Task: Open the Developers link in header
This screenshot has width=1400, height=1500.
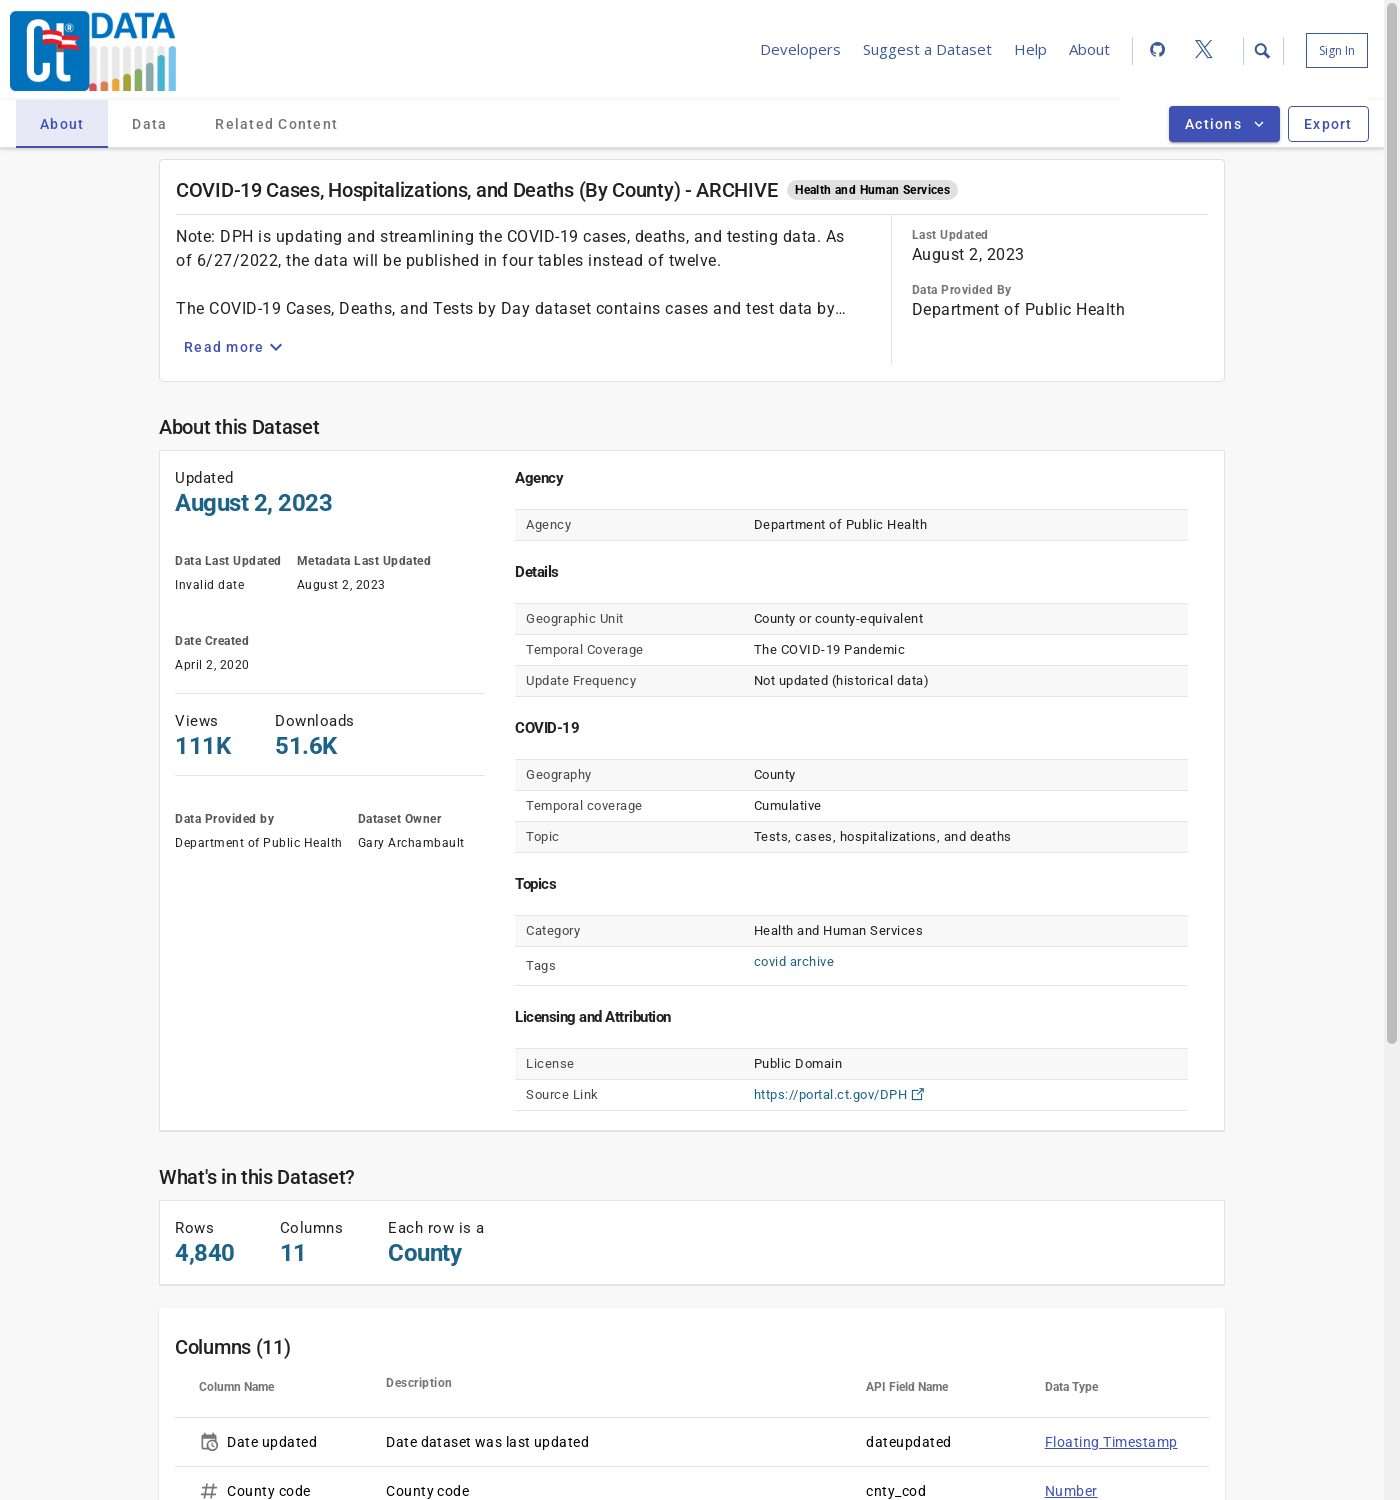Action: 800,50
